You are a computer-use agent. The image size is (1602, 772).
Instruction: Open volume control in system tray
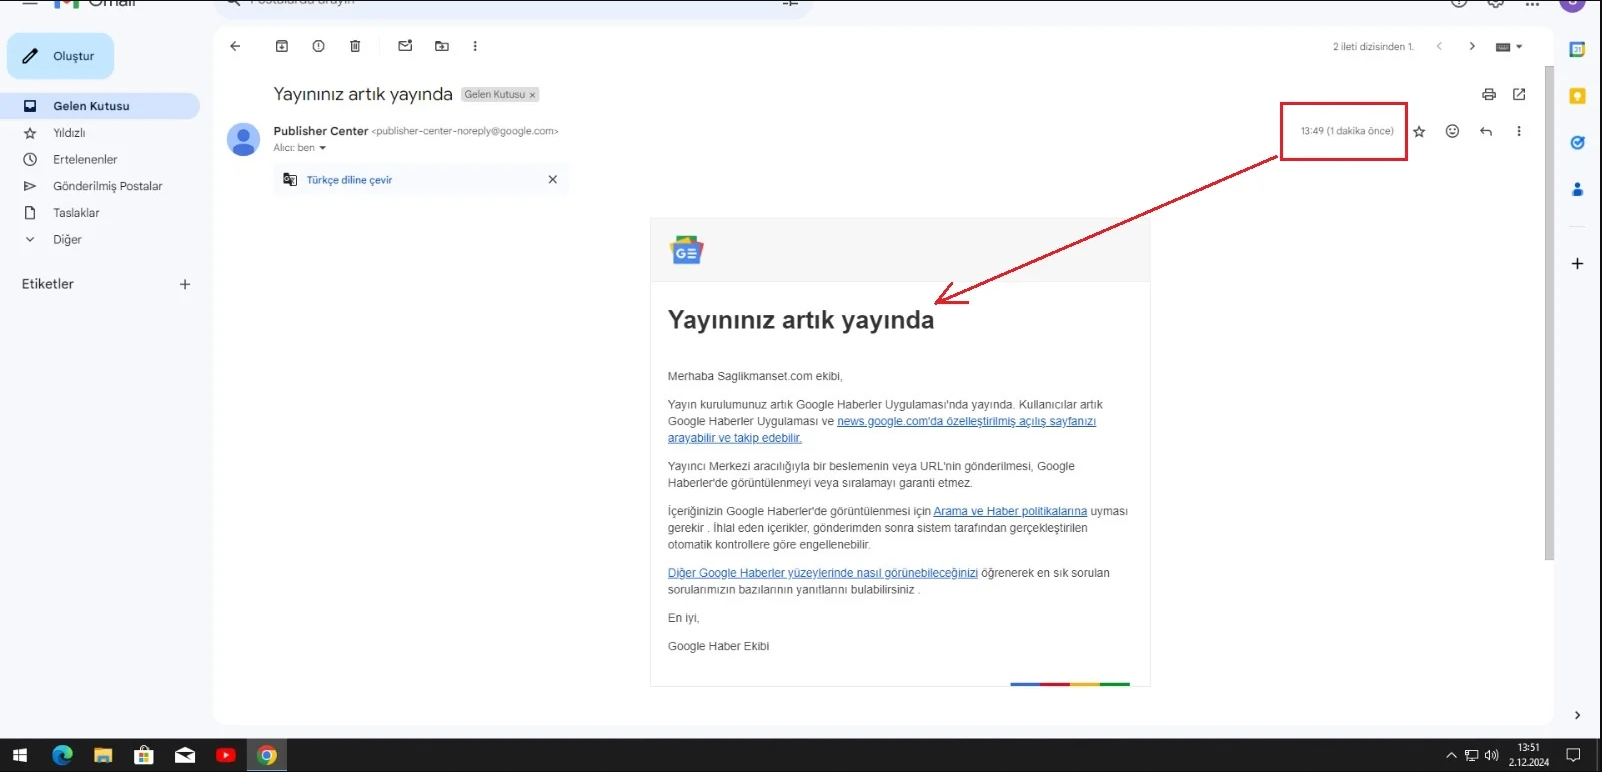[x=1491, y=755]
